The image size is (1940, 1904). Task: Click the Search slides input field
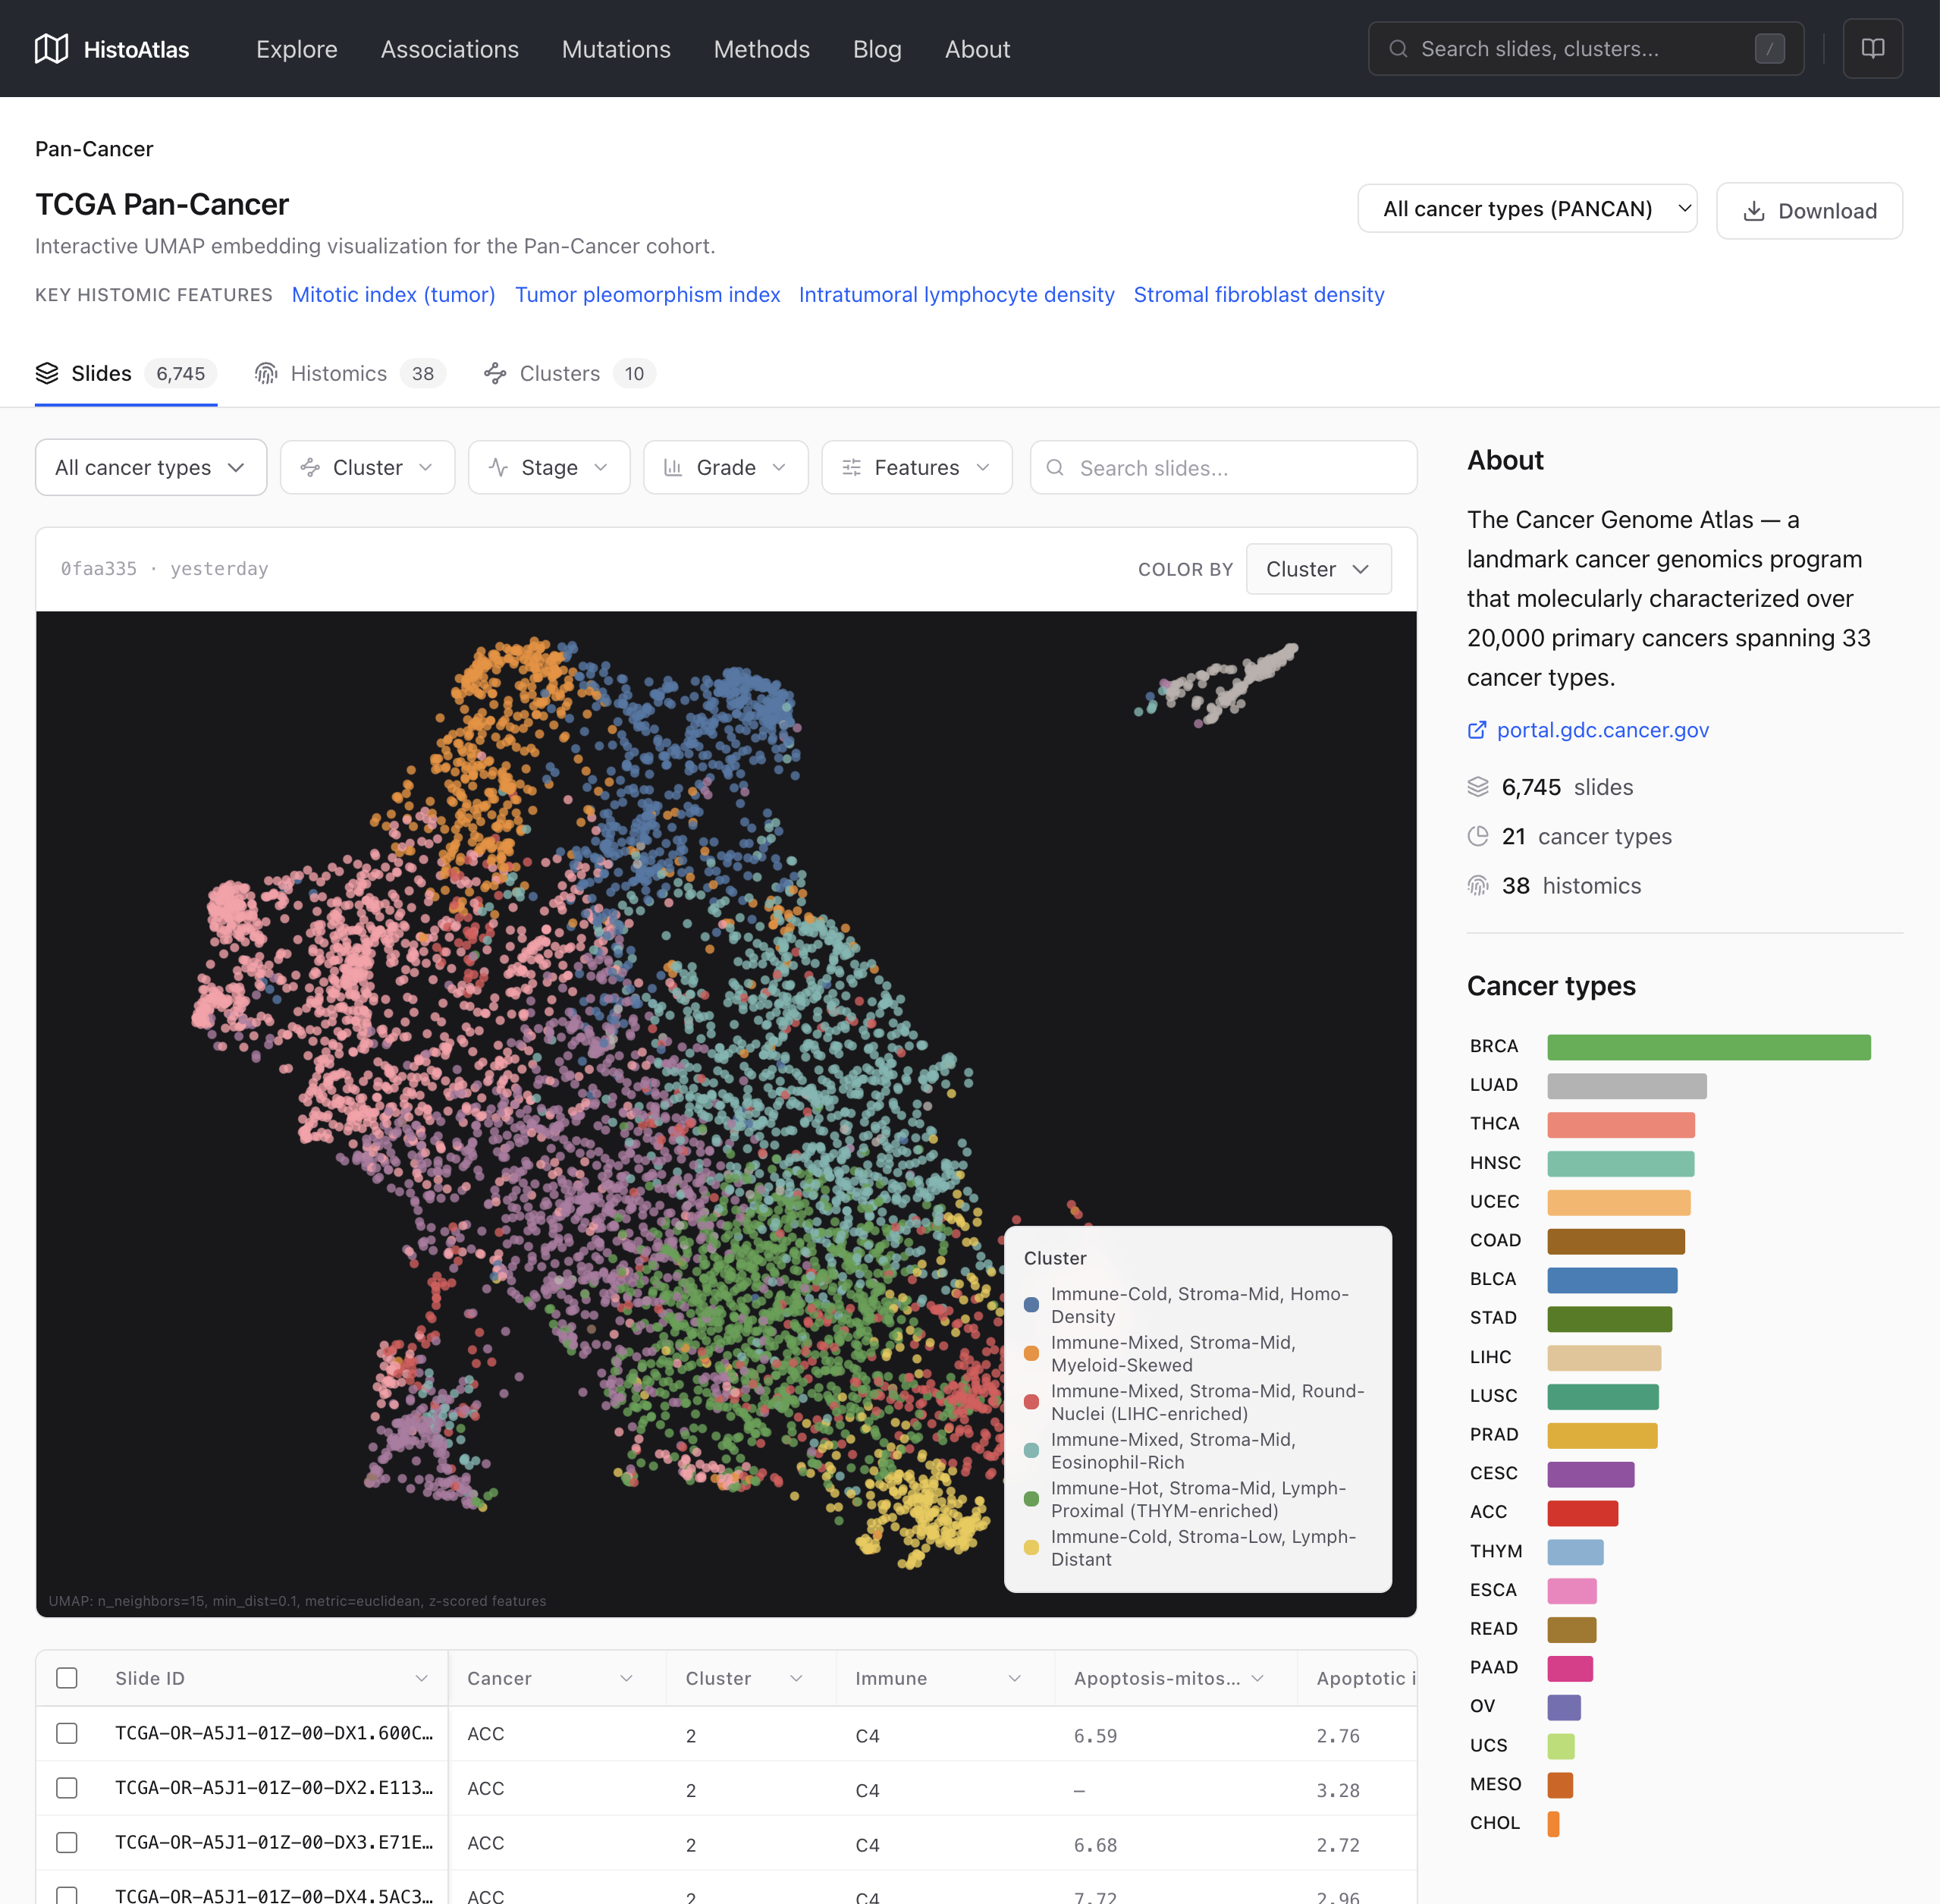point(1220,467)
